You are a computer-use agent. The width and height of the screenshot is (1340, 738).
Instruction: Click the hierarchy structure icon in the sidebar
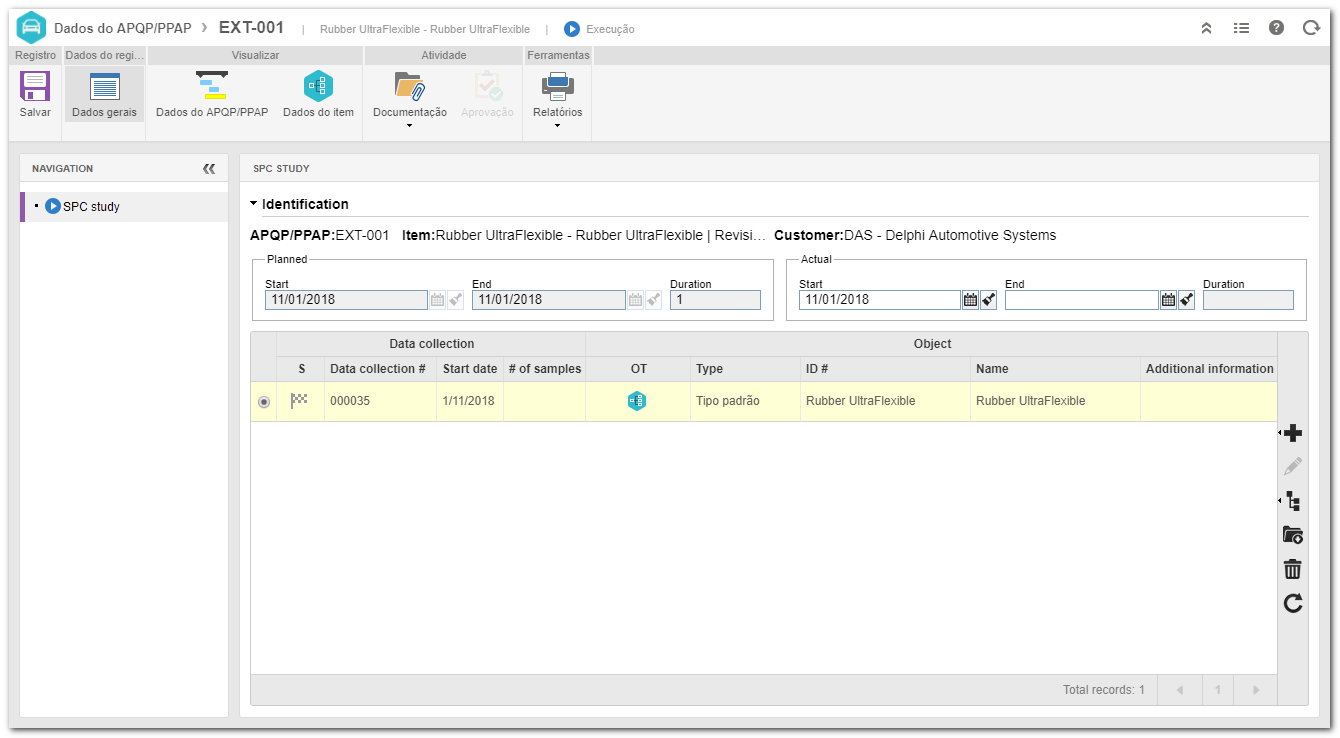click(x=1293, y=501)
